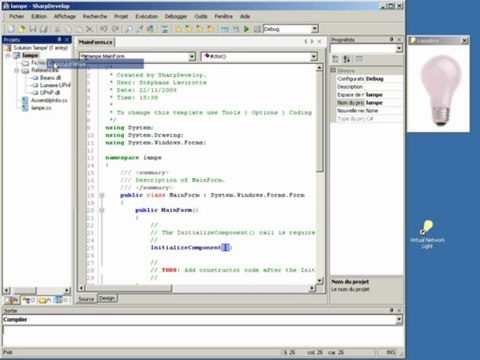Open the Projet menu
The image size is (480, 360).
121,16
